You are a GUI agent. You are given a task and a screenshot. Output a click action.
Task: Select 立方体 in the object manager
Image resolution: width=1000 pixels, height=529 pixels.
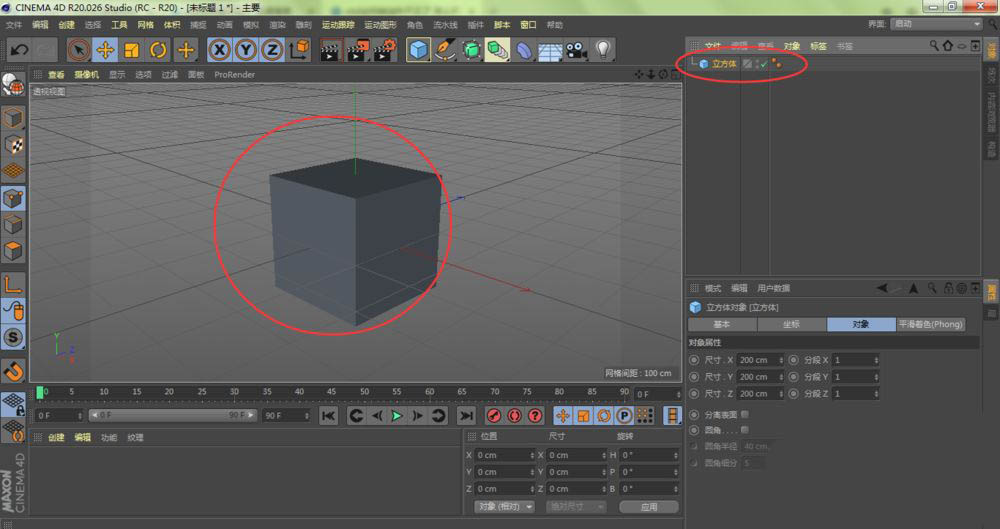click(722, 64)
